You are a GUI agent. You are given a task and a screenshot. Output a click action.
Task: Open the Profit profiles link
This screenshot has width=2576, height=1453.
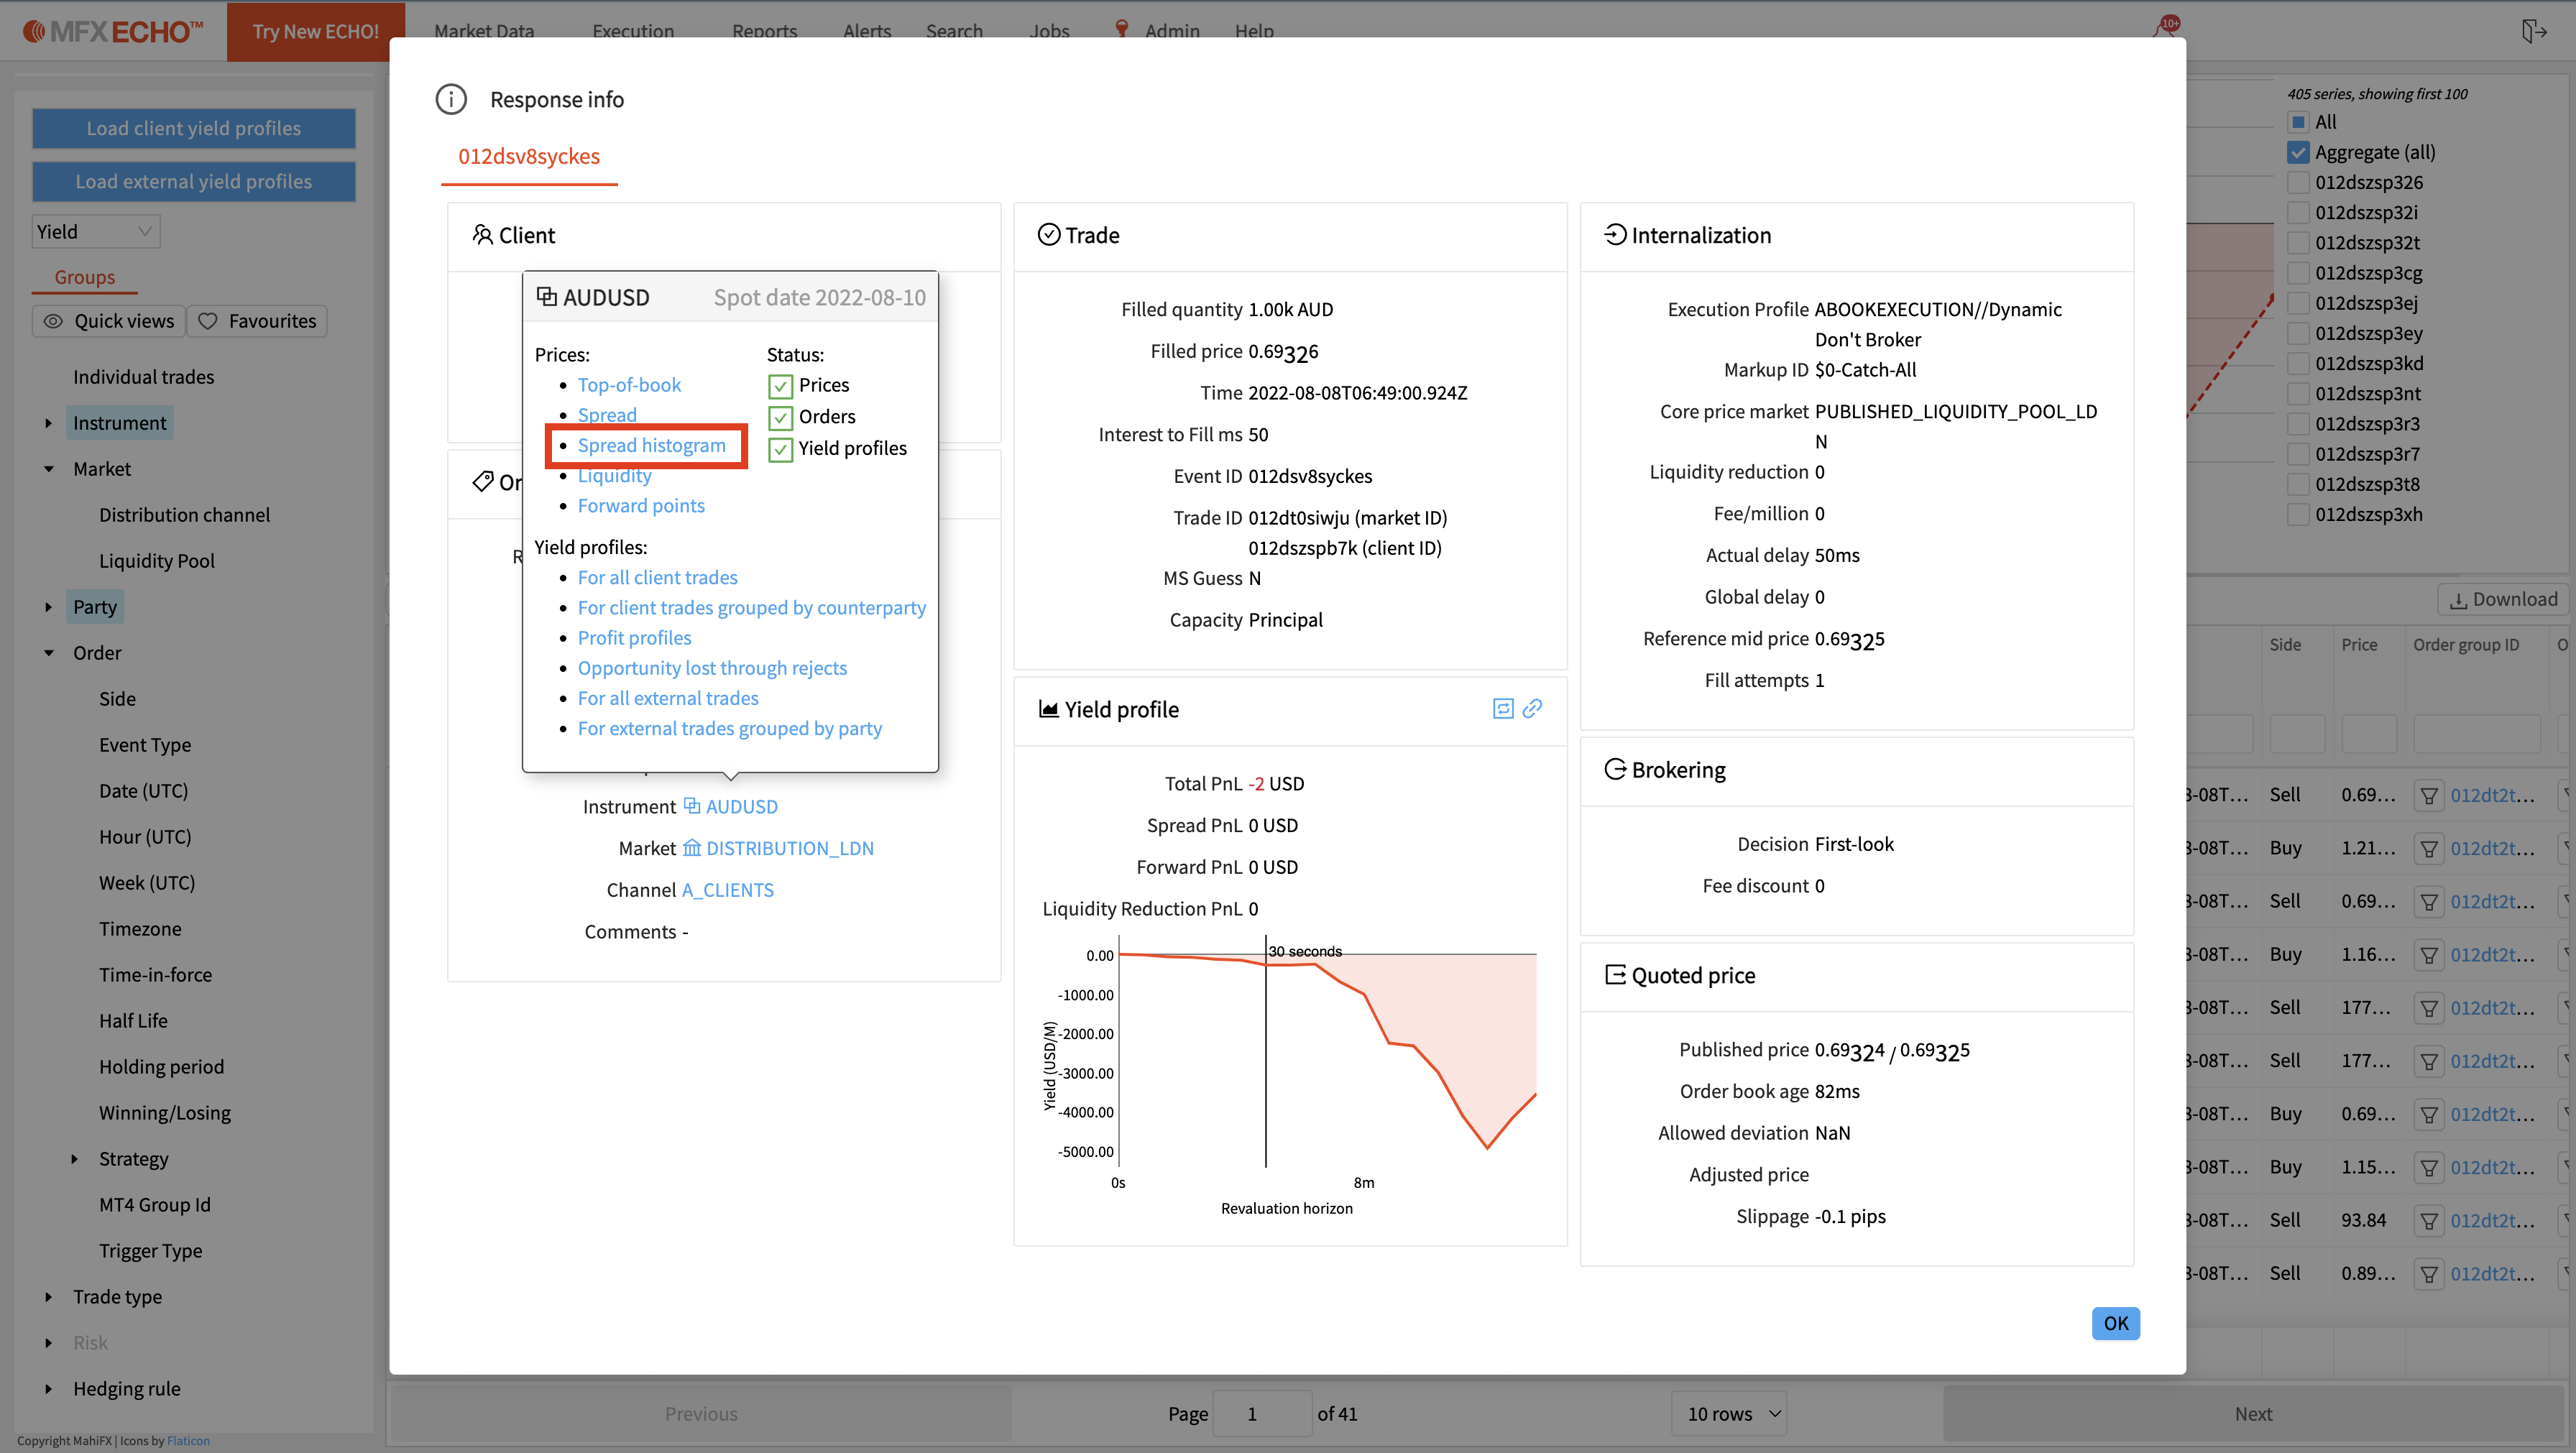(x=634, y=638)
